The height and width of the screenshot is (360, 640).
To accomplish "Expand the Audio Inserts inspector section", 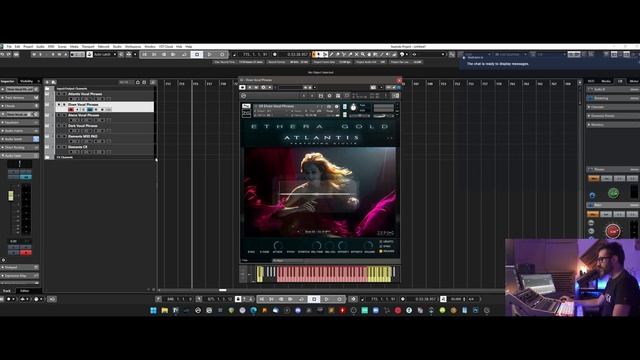I will (x=19, y=131).
